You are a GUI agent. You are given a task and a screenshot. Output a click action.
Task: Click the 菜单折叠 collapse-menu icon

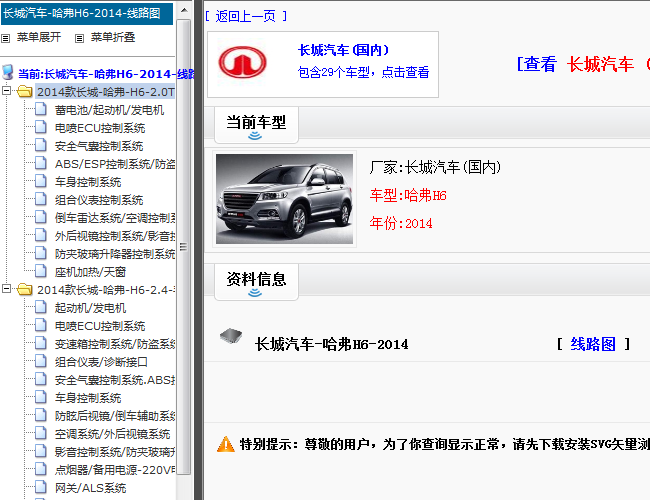click(79, 39)
